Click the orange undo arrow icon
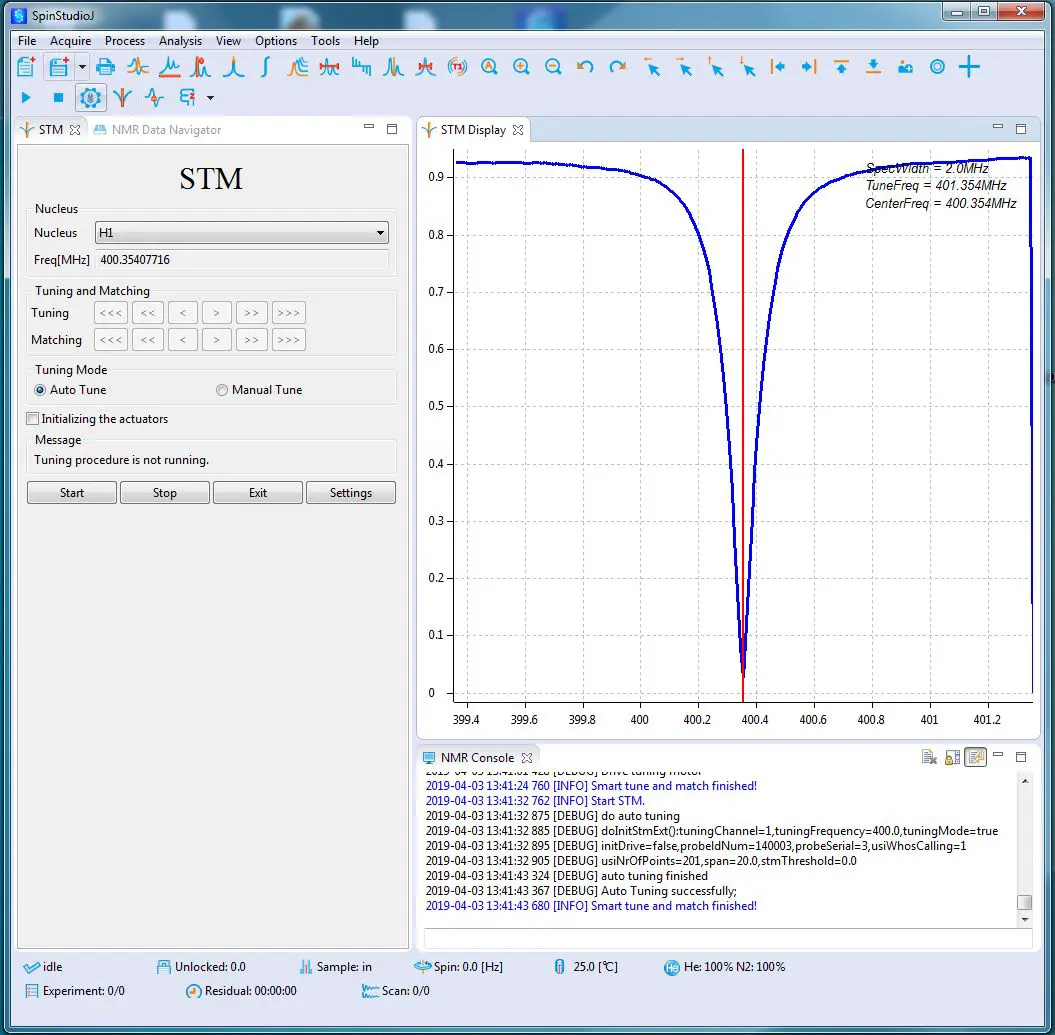The image size is (1055, 1035). (586, 67)
